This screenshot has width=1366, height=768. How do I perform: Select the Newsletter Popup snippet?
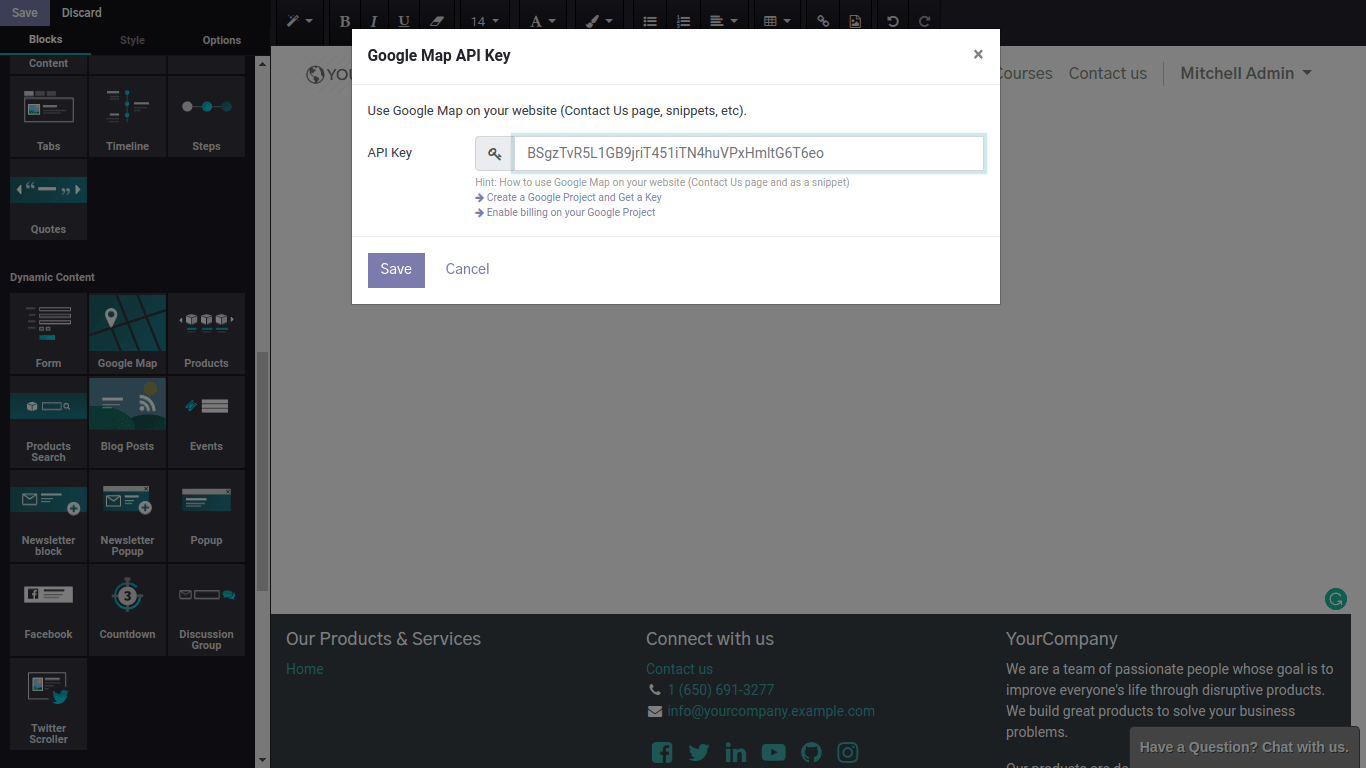[127, 516]
